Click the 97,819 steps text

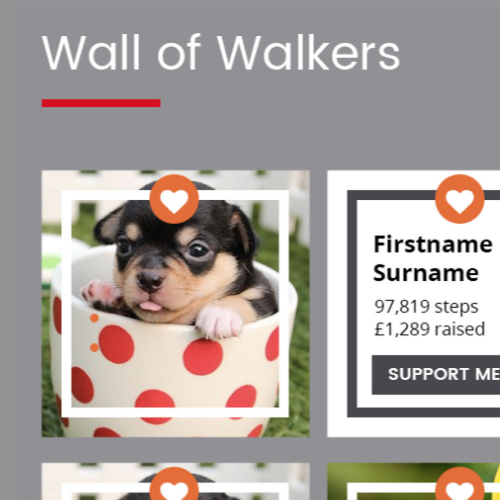point(426,307)
